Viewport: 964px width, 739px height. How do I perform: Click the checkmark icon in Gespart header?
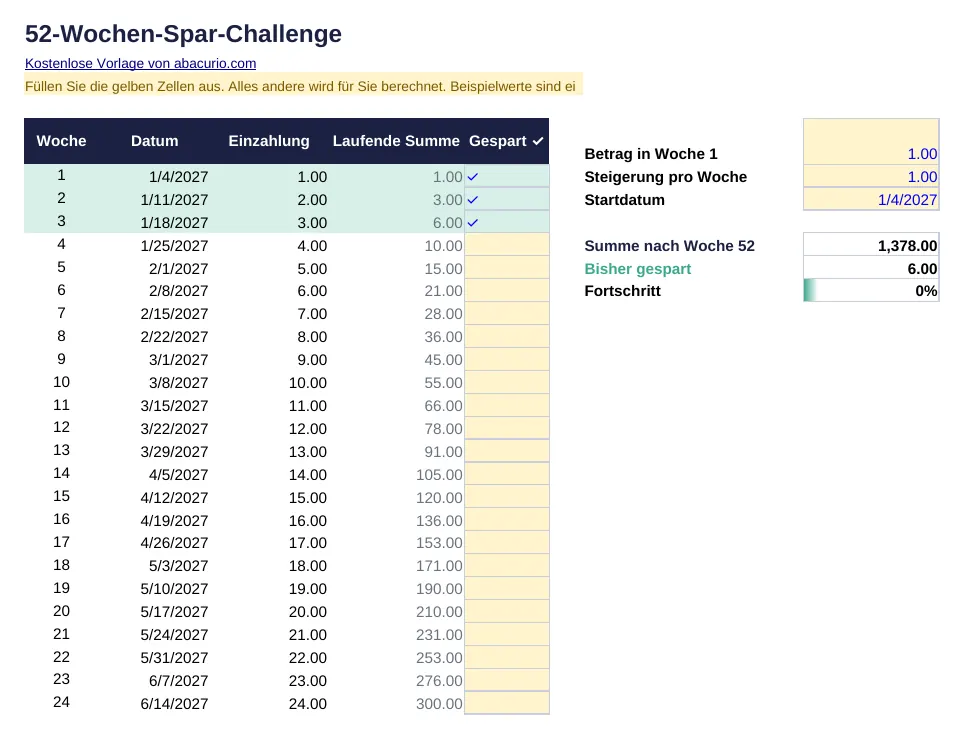[538, 141]
